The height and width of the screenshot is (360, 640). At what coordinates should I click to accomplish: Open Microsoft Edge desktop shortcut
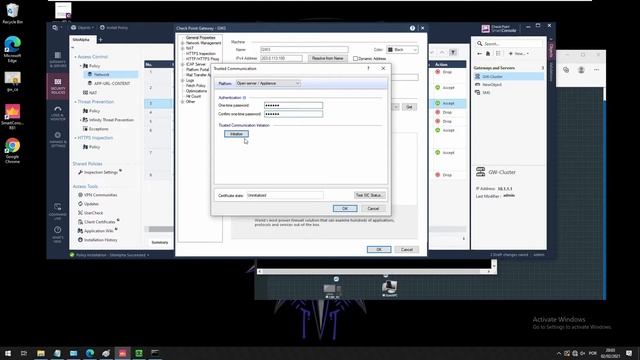[12, 49]
